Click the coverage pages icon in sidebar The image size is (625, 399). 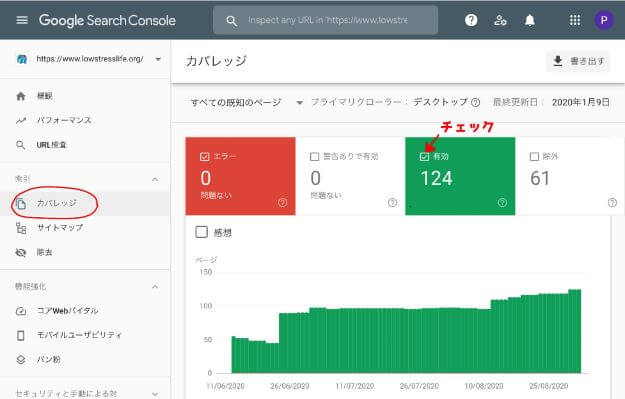[21, 204]
